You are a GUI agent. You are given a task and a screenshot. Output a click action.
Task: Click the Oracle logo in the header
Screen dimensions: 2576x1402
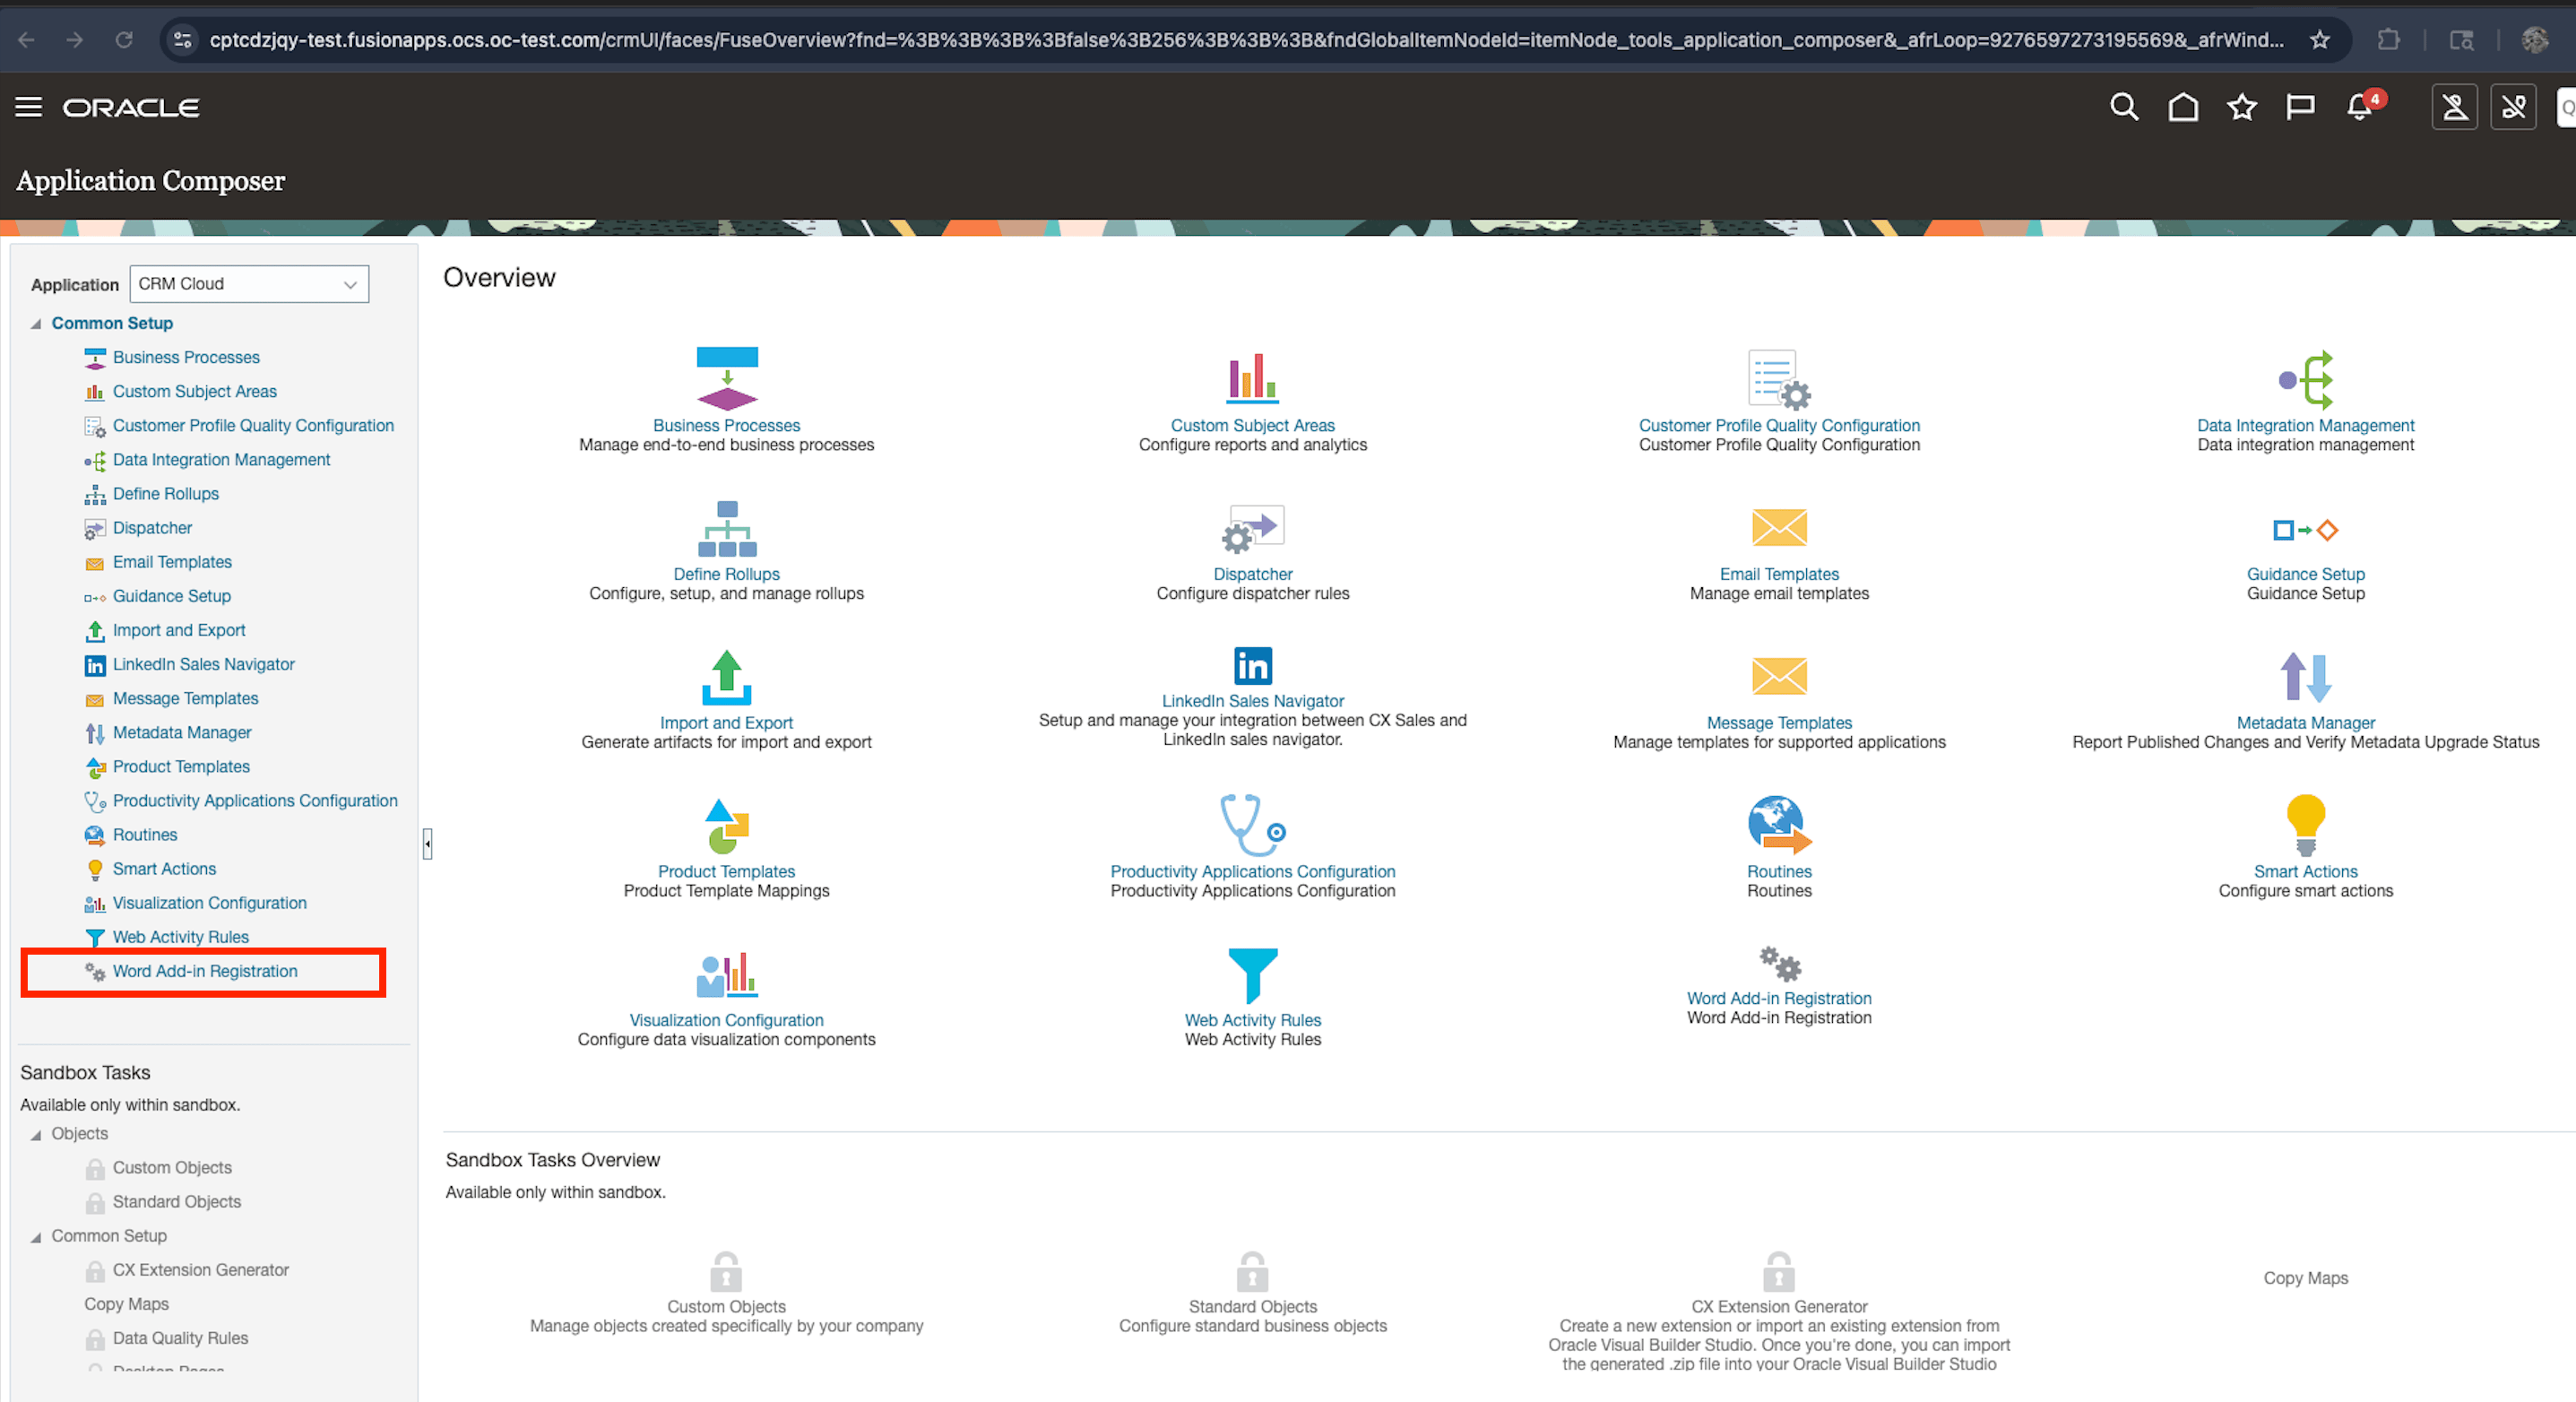click(x=131, y=107)
